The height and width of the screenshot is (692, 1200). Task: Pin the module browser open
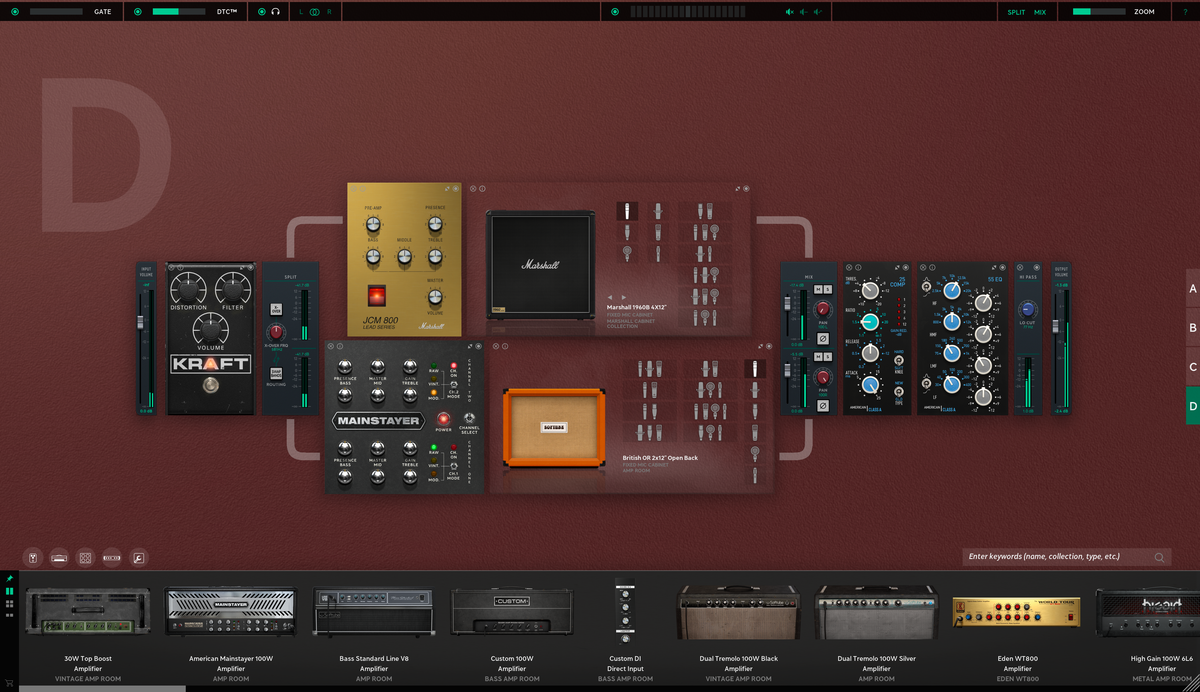coord(10,578)
